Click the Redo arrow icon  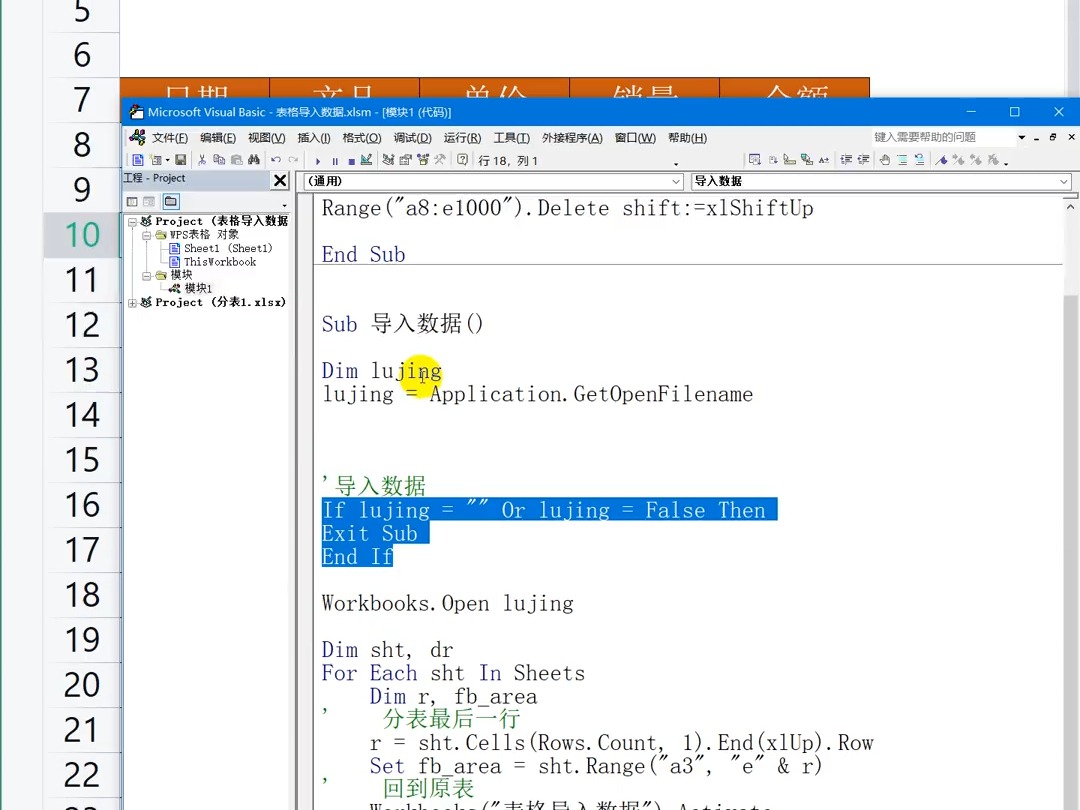[x=293, y=160]
